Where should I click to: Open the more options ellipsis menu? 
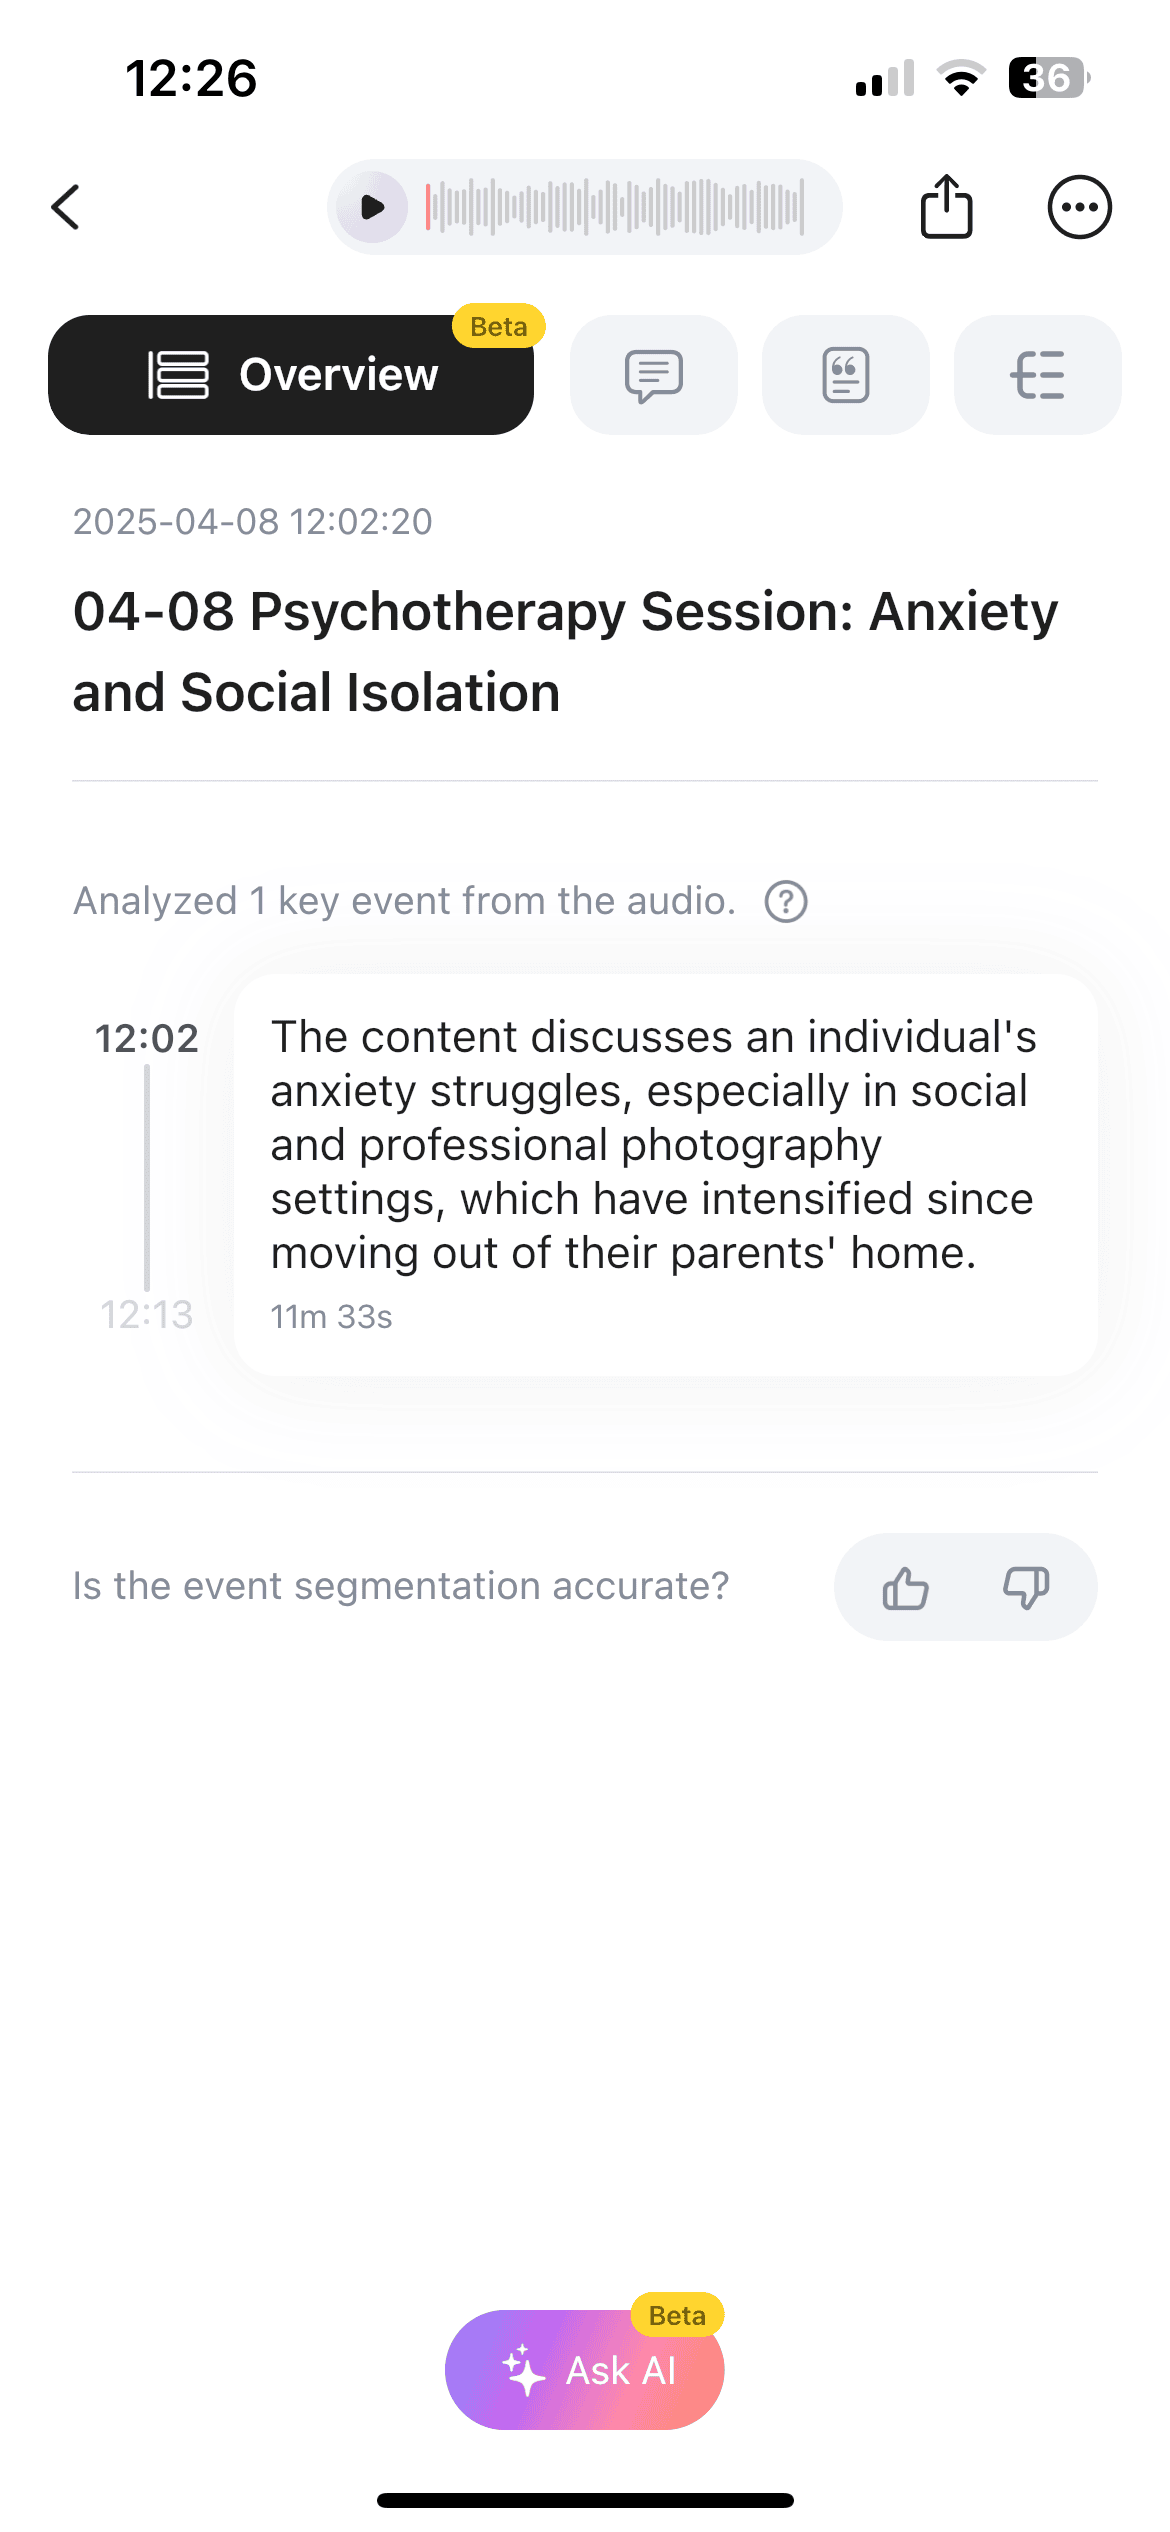pyautogui.click(x=1079, y=207)
